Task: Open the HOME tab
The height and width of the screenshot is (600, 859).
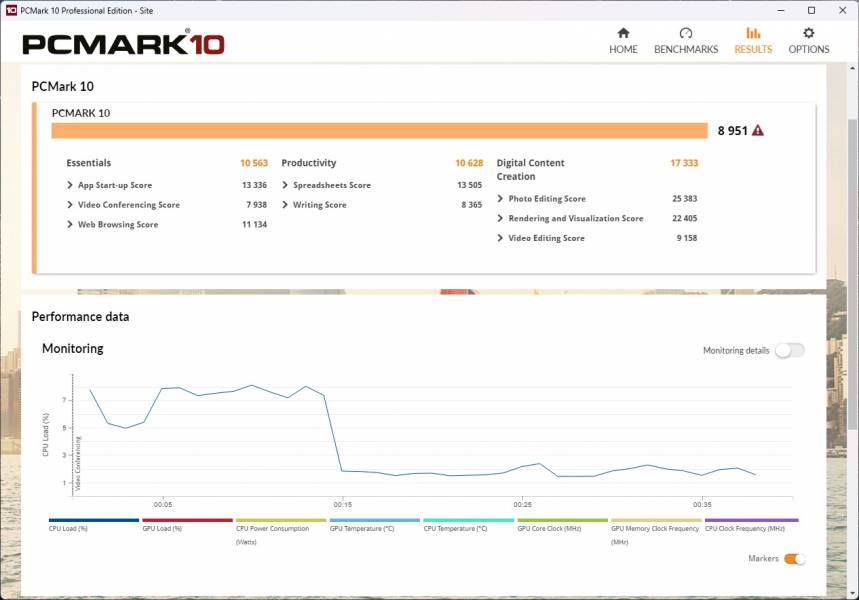Action: (x=623, y=41)
